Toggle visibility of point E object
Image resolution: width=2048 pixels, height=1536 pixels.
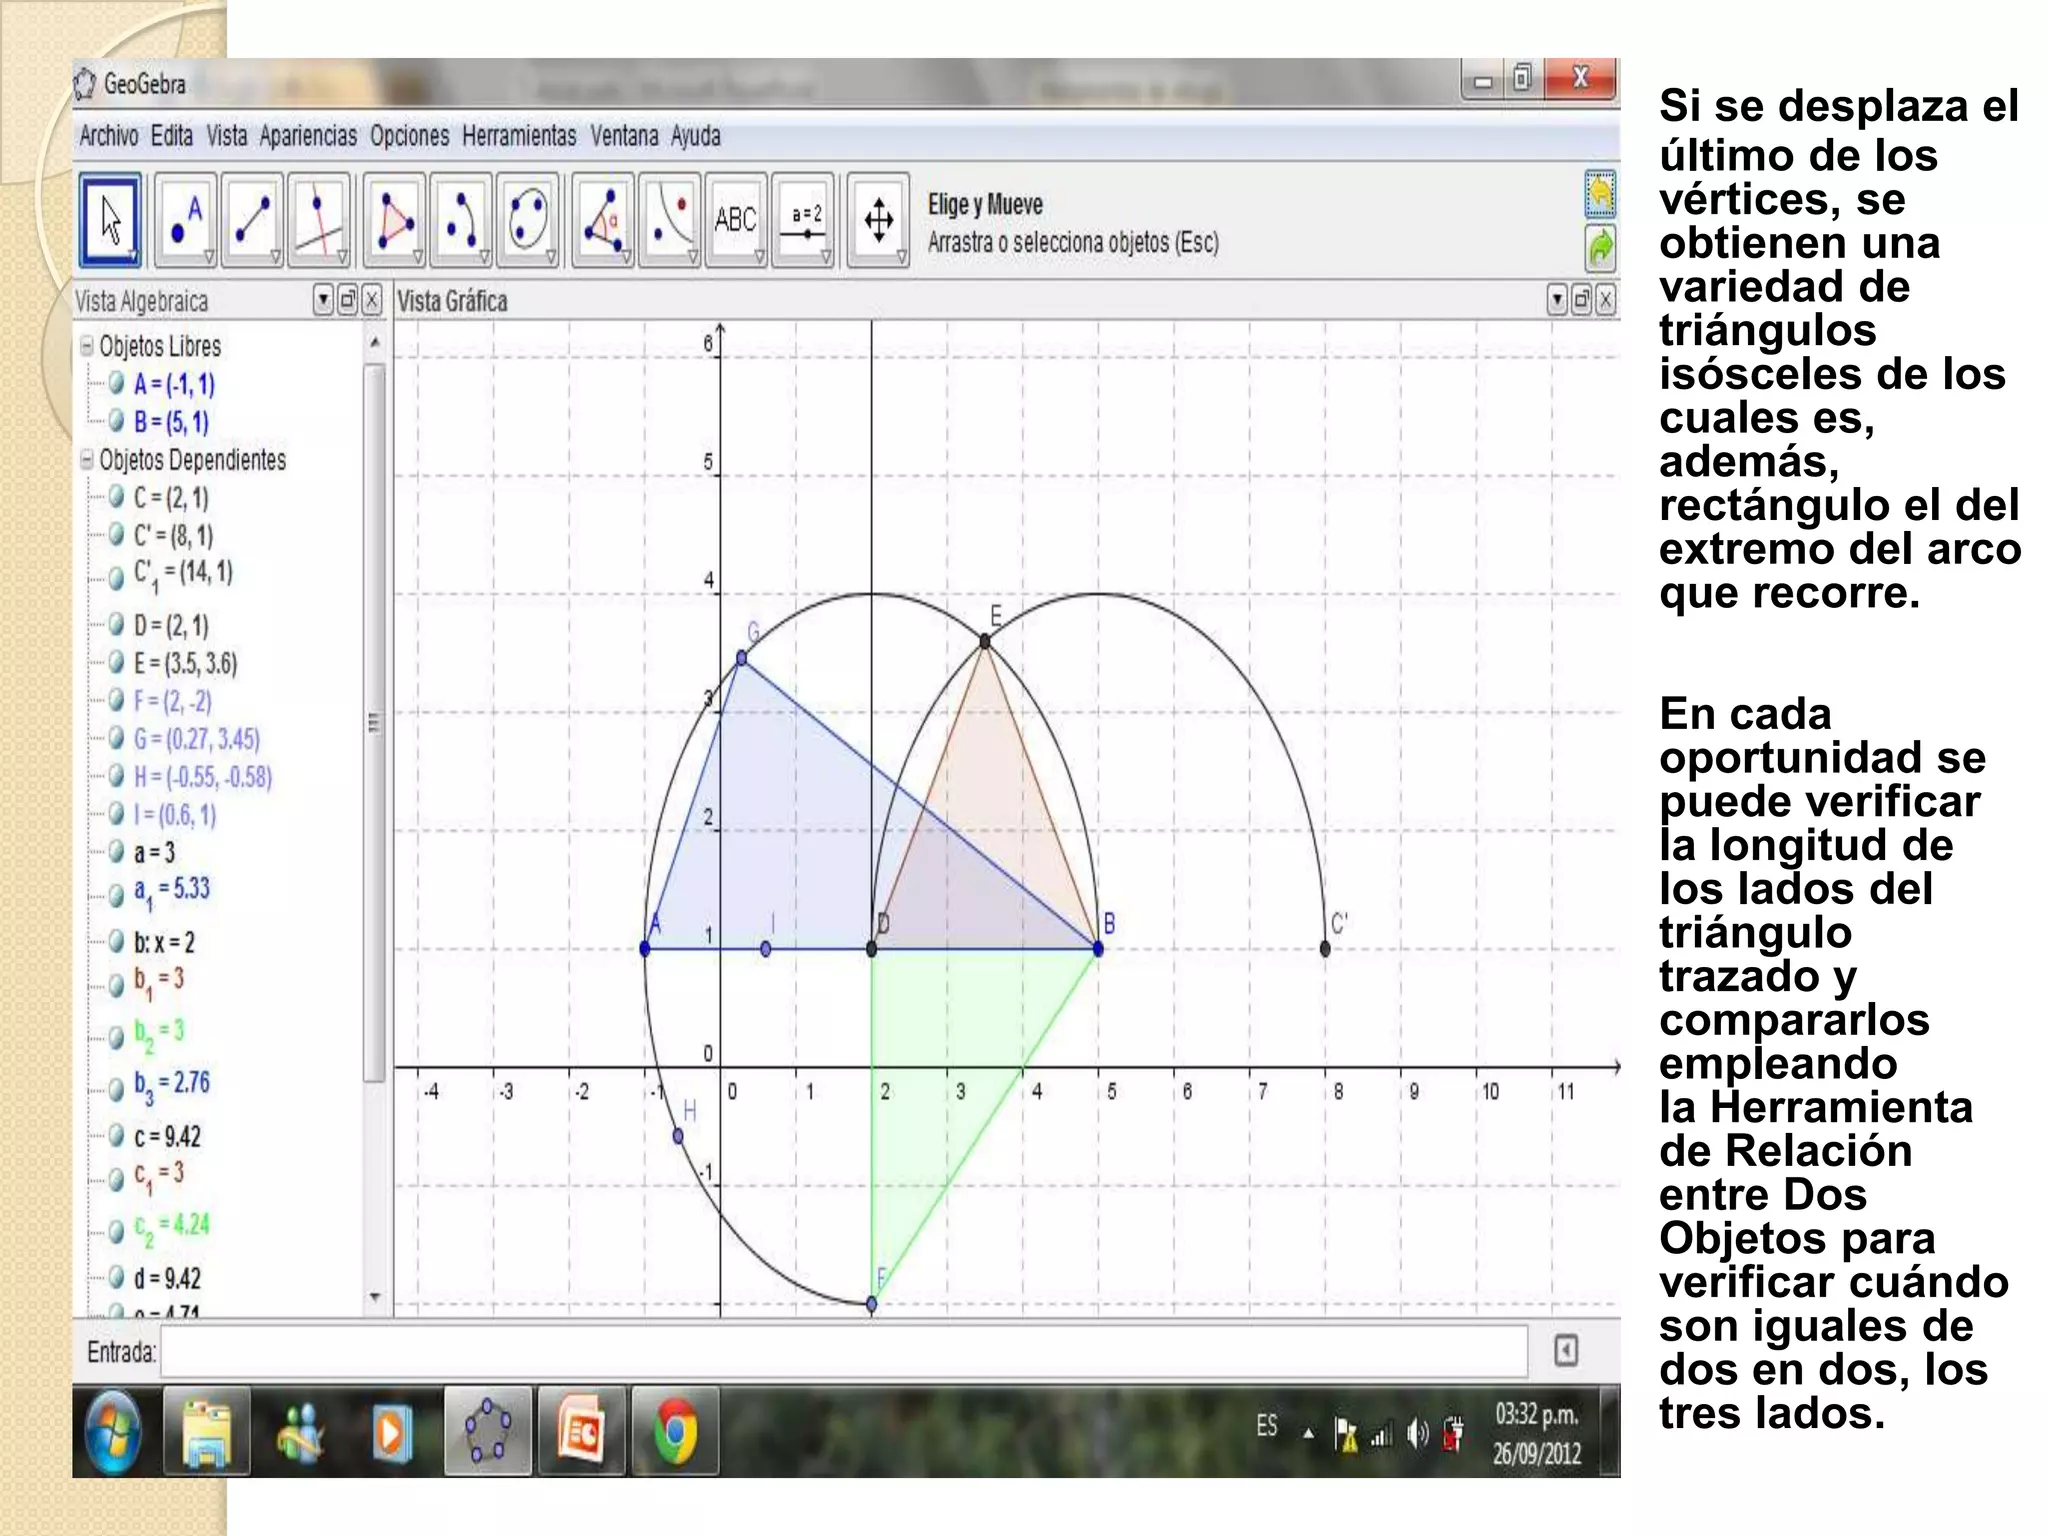[117, 663]
